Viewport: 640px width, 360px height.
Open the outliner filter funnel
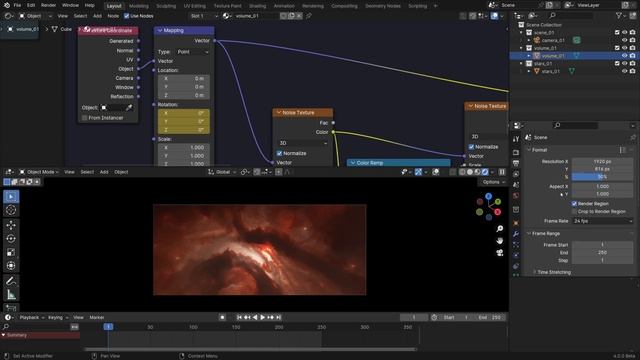click(x=619, y=16)
